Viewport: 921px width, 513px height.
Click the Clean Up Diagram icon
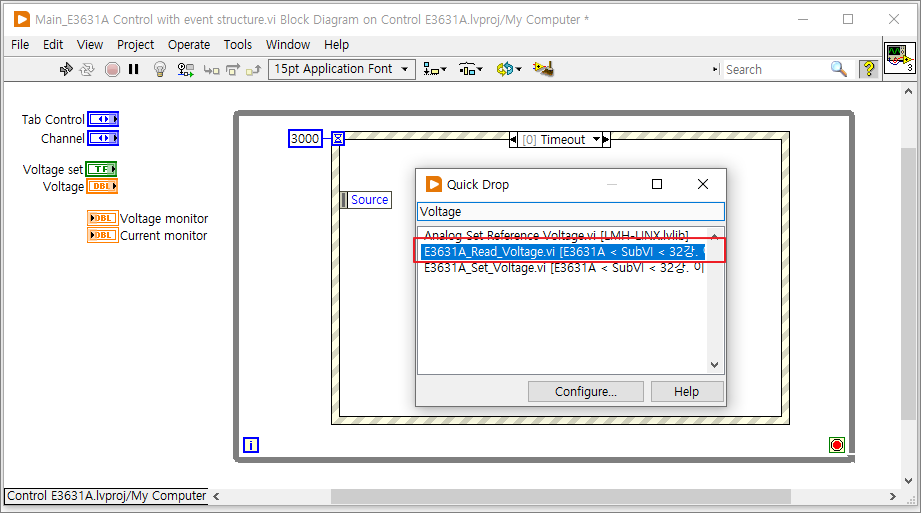click(x=543, y=69)
